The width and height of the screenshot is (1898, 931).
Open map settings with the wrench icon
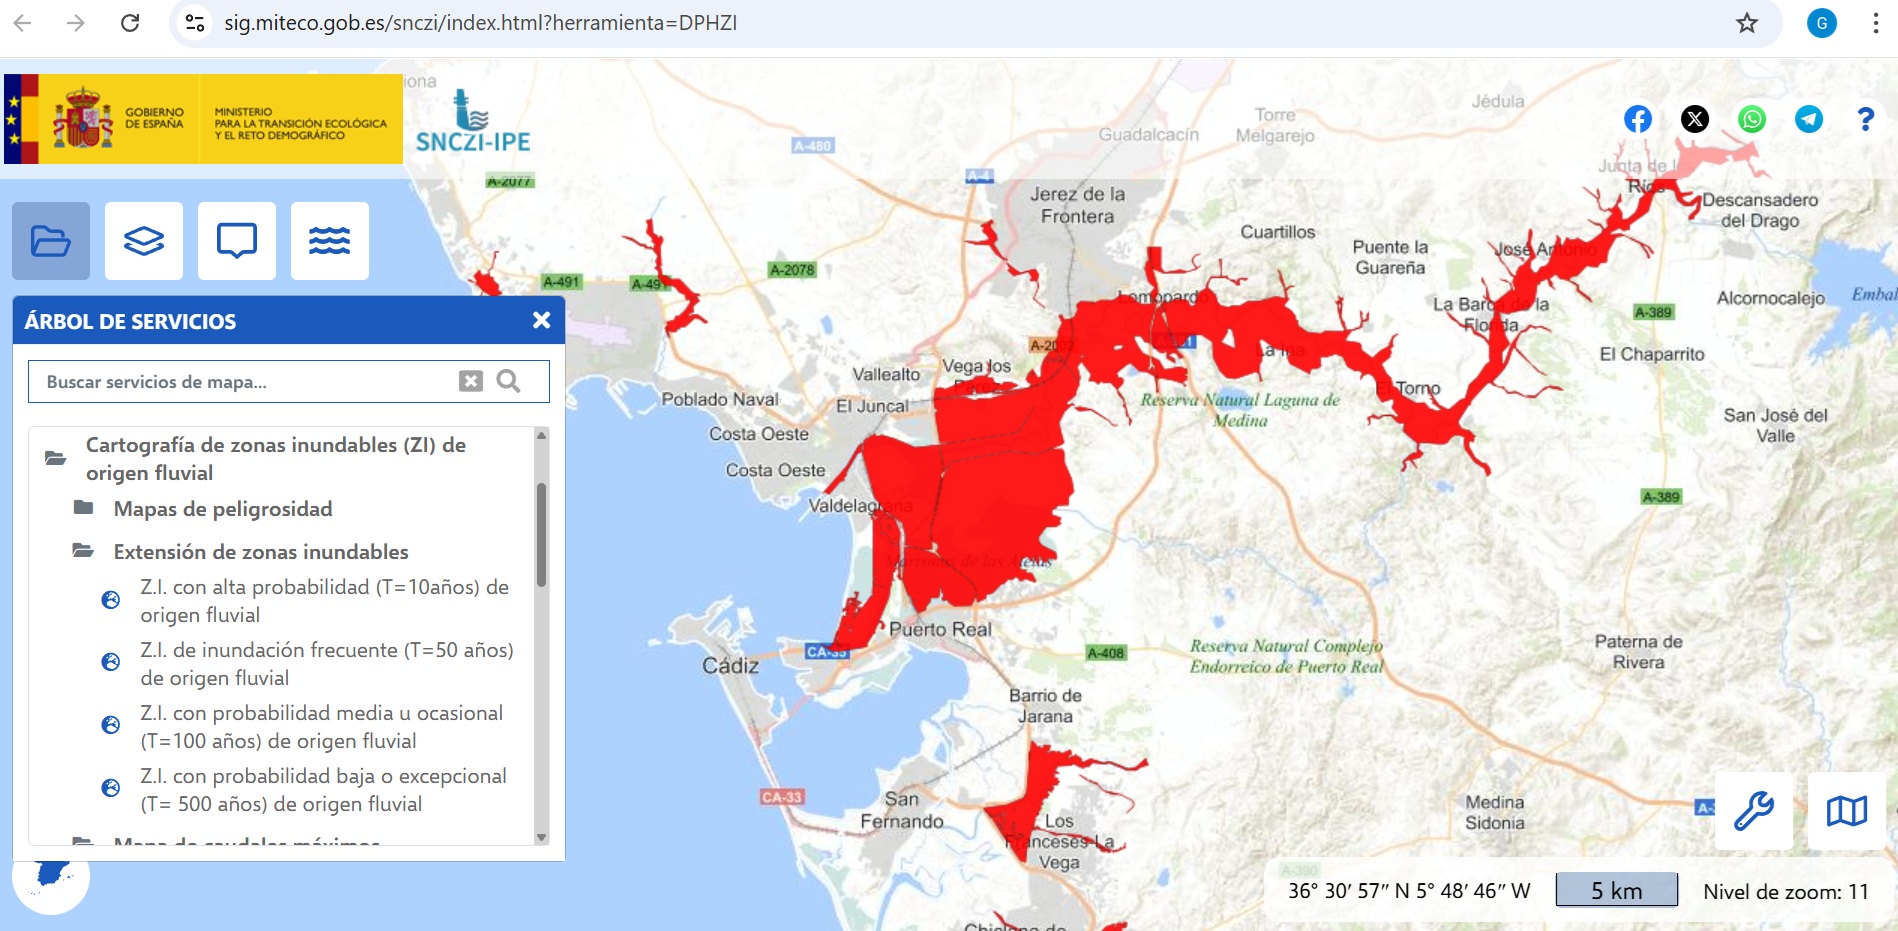pyautogui.click(x=1752, y=810)
